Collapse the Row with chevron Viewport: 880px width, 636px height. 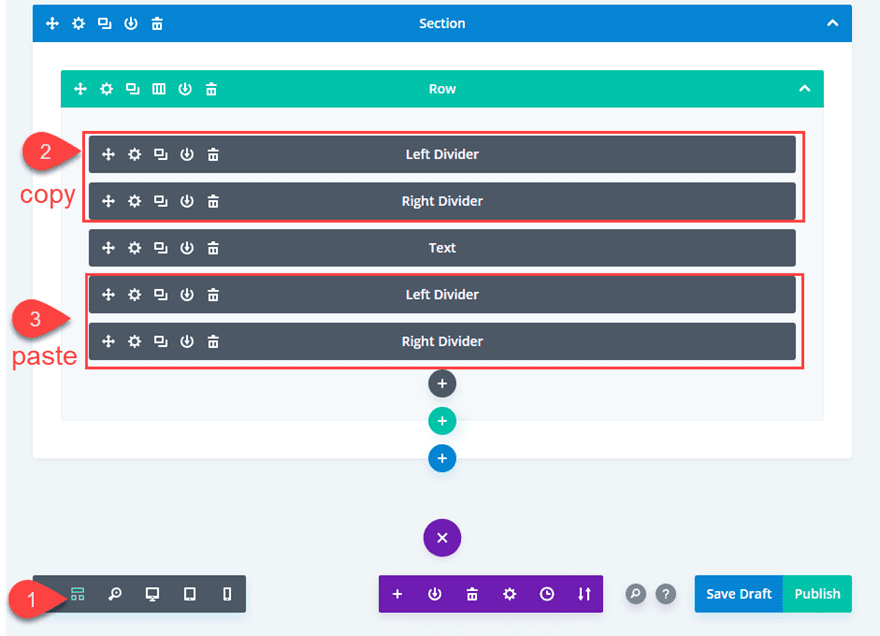804,89
